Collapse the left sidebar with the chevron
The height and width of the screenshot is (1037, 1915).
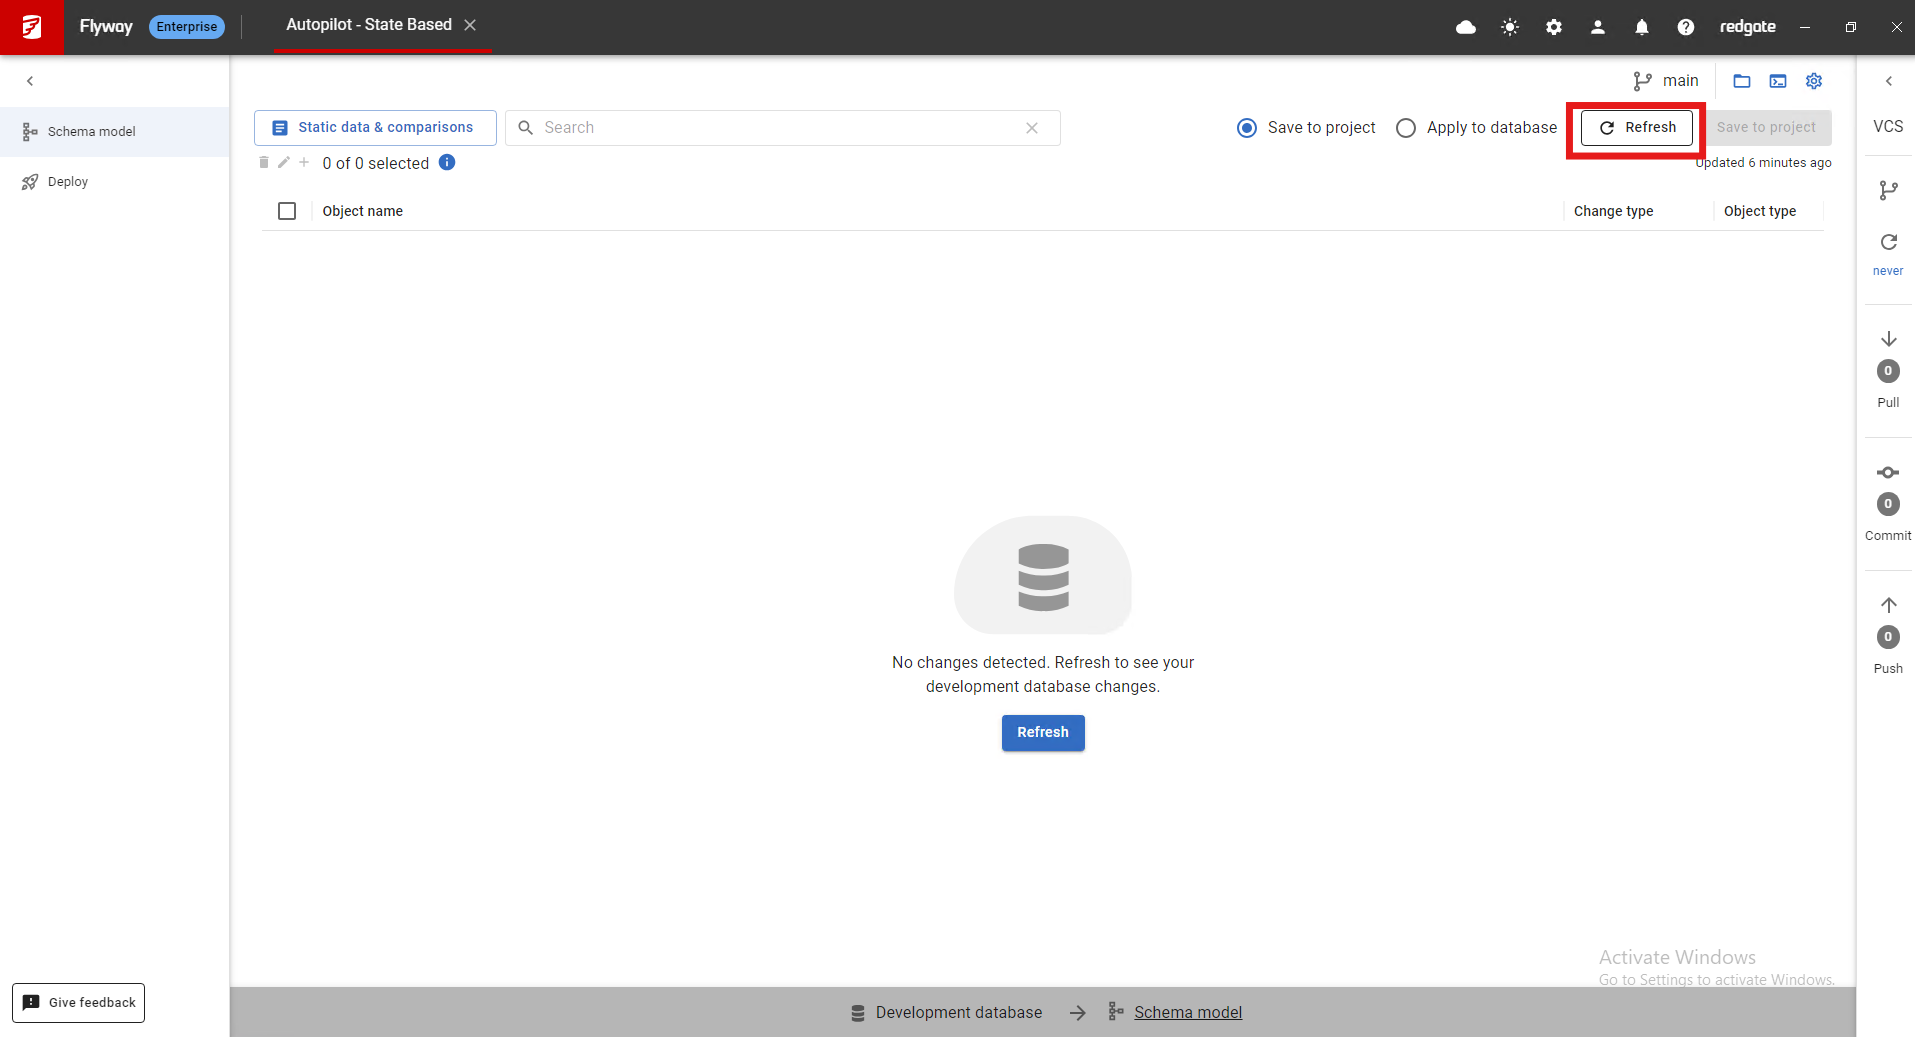tap(30, 81)
